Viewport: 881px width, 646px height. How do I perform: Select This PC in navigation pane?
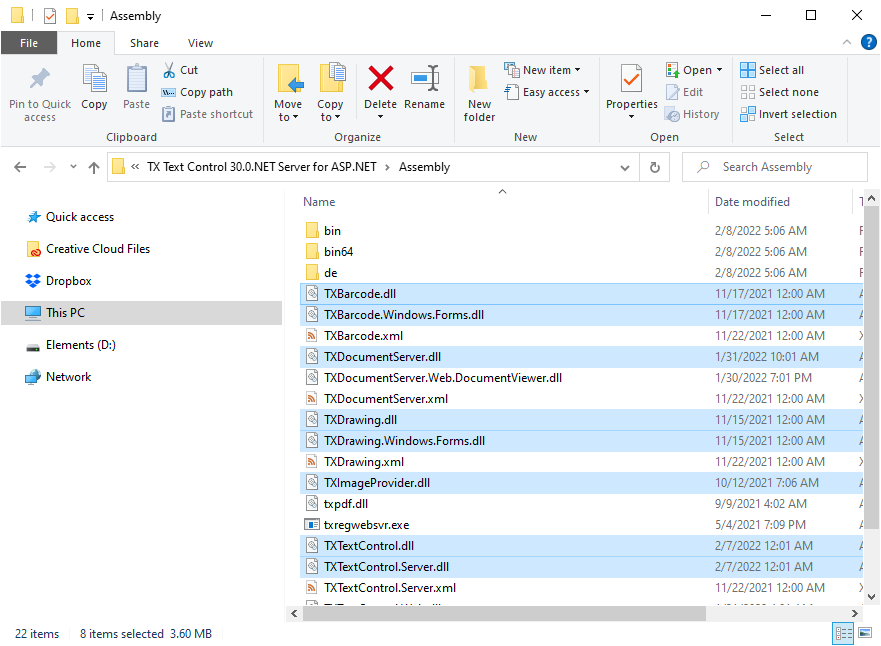click(142, 313)
